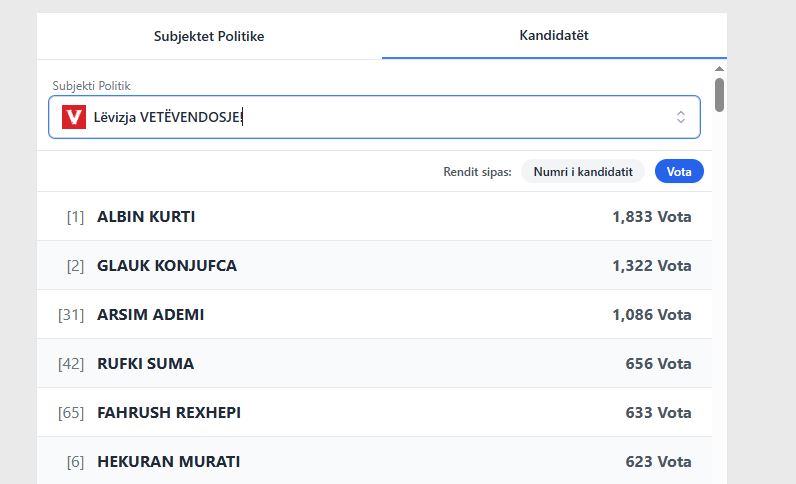Sort candidates by Vota
Screen dimensions: 796x484
click(679, 172)
